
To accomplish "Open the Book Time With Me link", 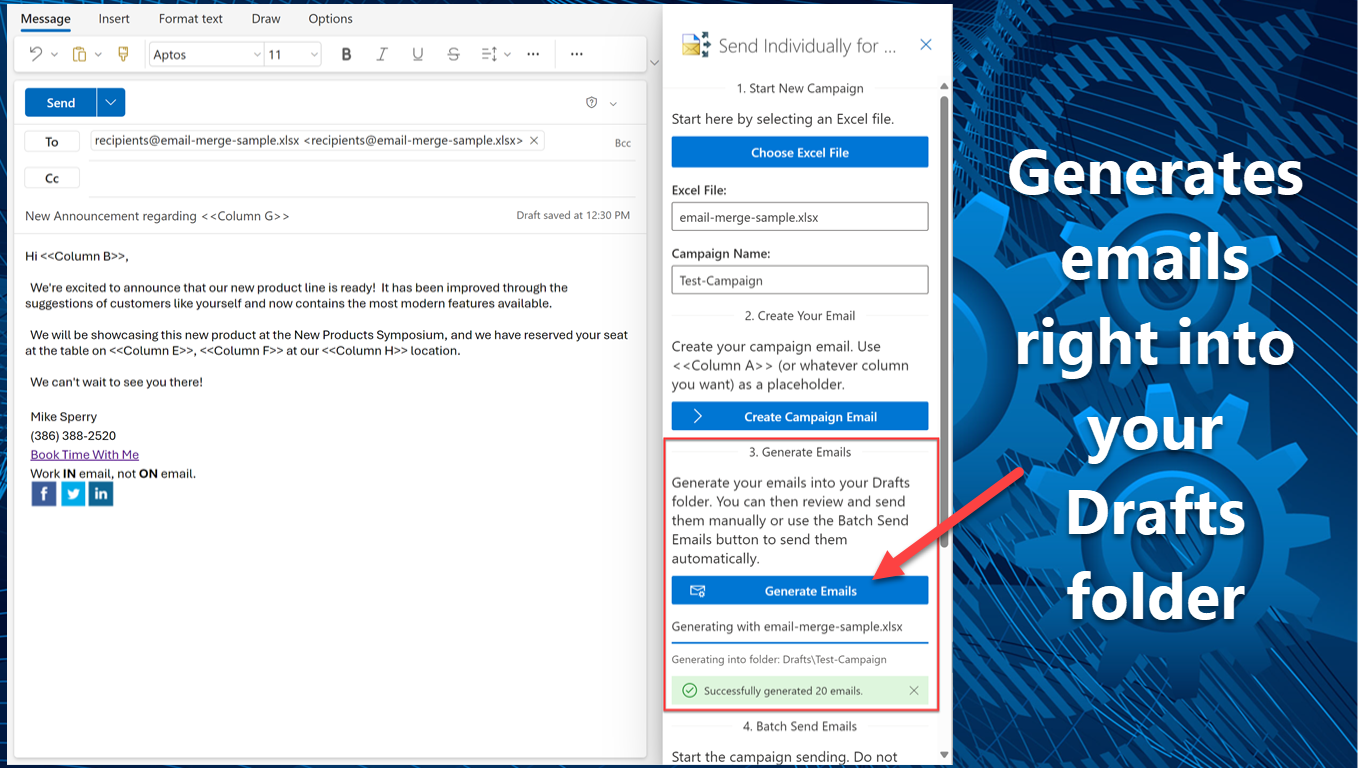I will (x=84, y=455).
